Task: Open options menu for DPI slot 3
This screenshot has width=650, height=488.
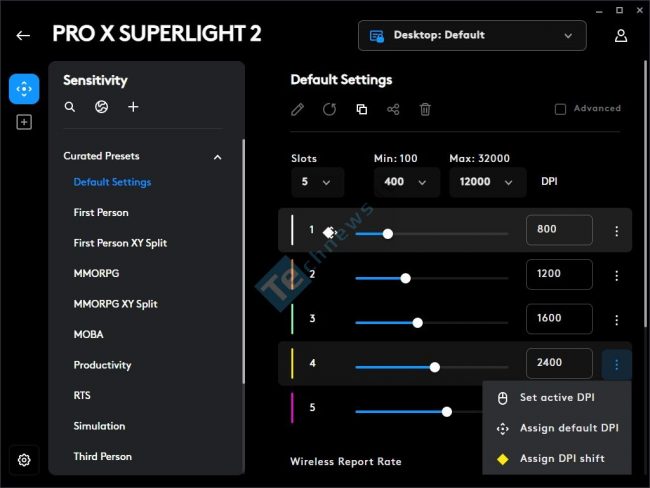Action: (616, 320)
